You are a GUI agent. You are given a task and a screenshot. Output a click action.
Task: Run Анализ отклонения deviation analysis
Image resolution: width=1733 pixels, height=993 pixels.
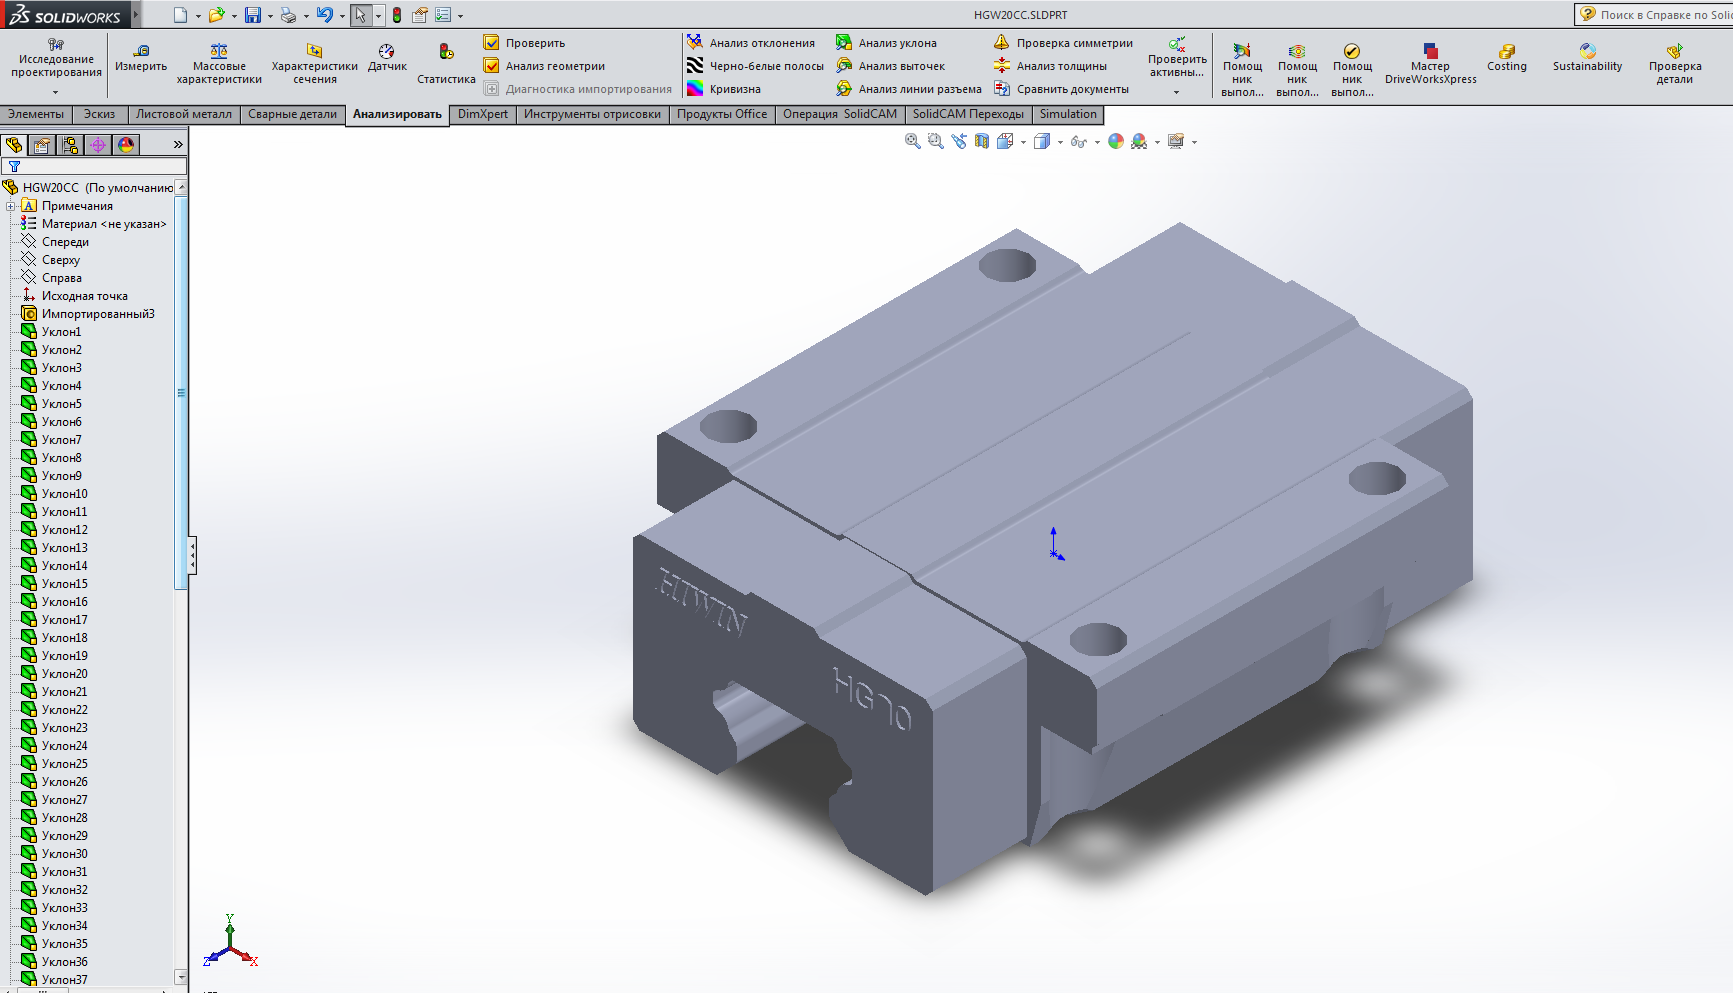coord(751,43)
